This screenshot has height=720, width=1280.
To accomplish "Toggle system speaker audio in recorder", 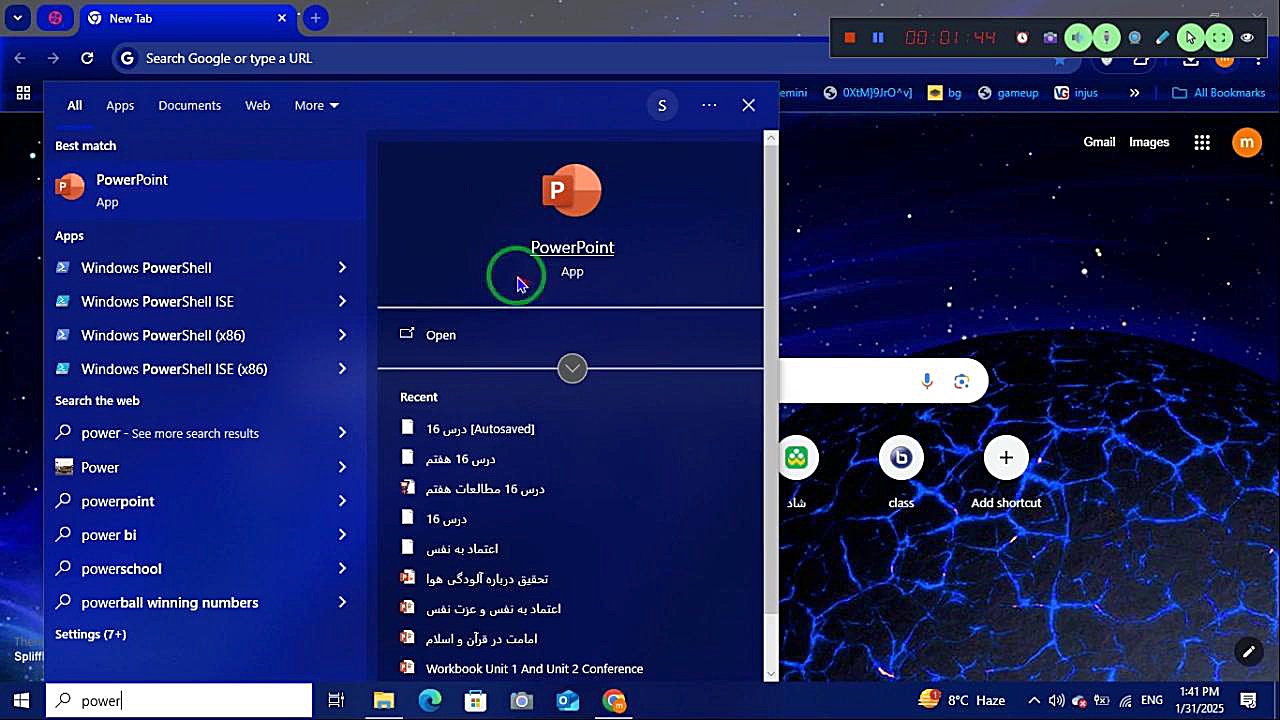I will (1078, 38).
